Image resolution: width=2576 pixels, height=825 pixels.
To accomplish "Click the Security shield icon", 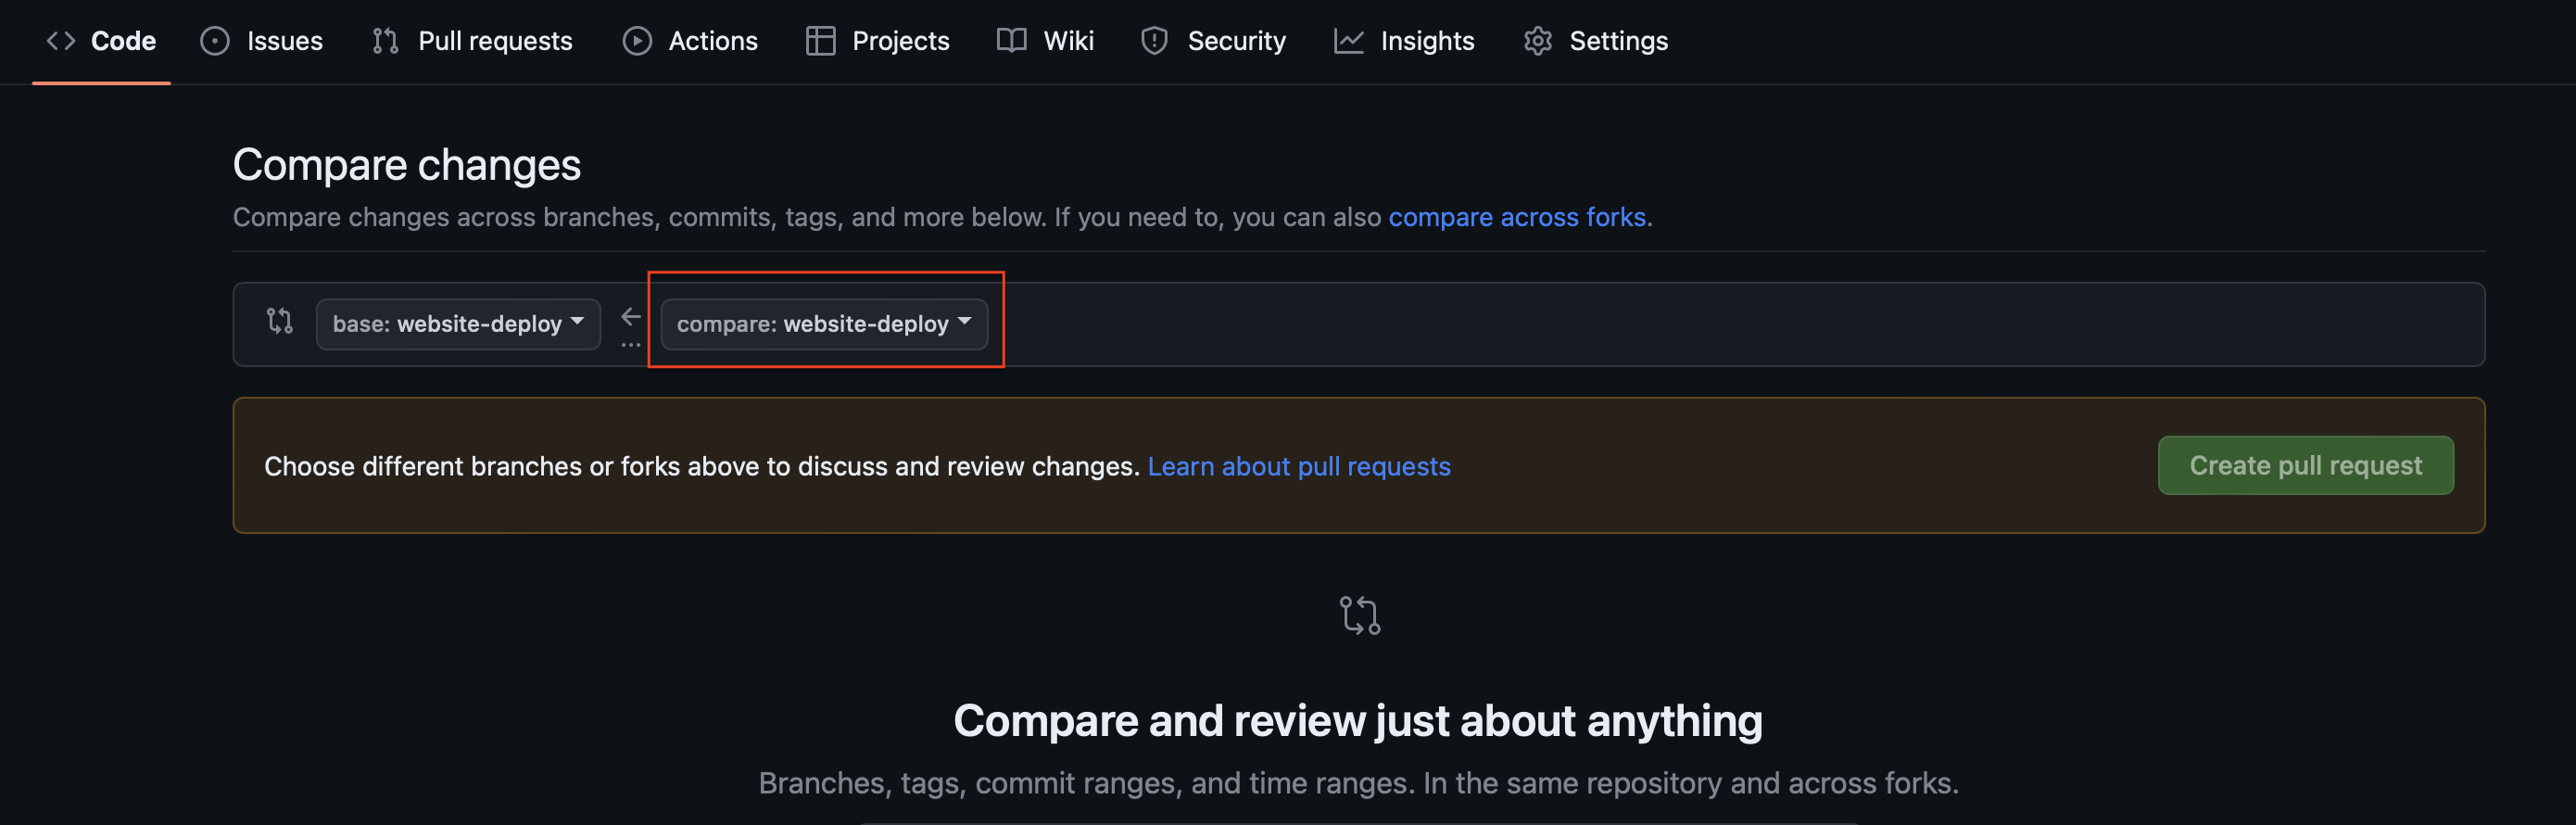I will click(x=1154, y=41).
